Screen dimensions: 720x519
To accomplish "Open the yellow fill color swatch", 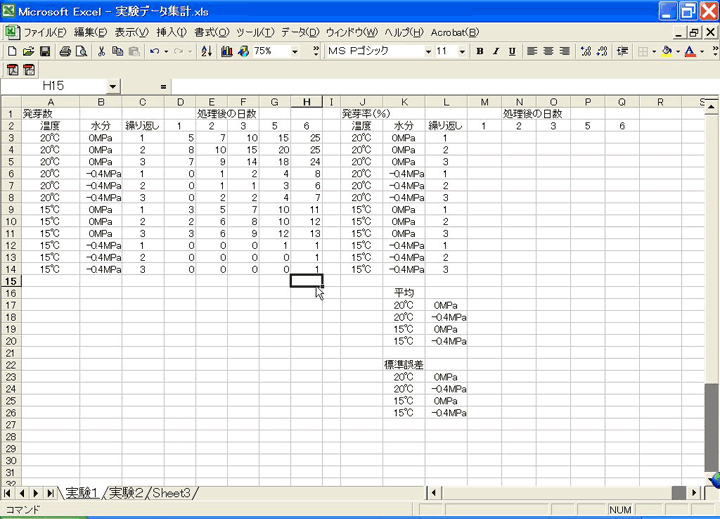I will pos(666,51).
